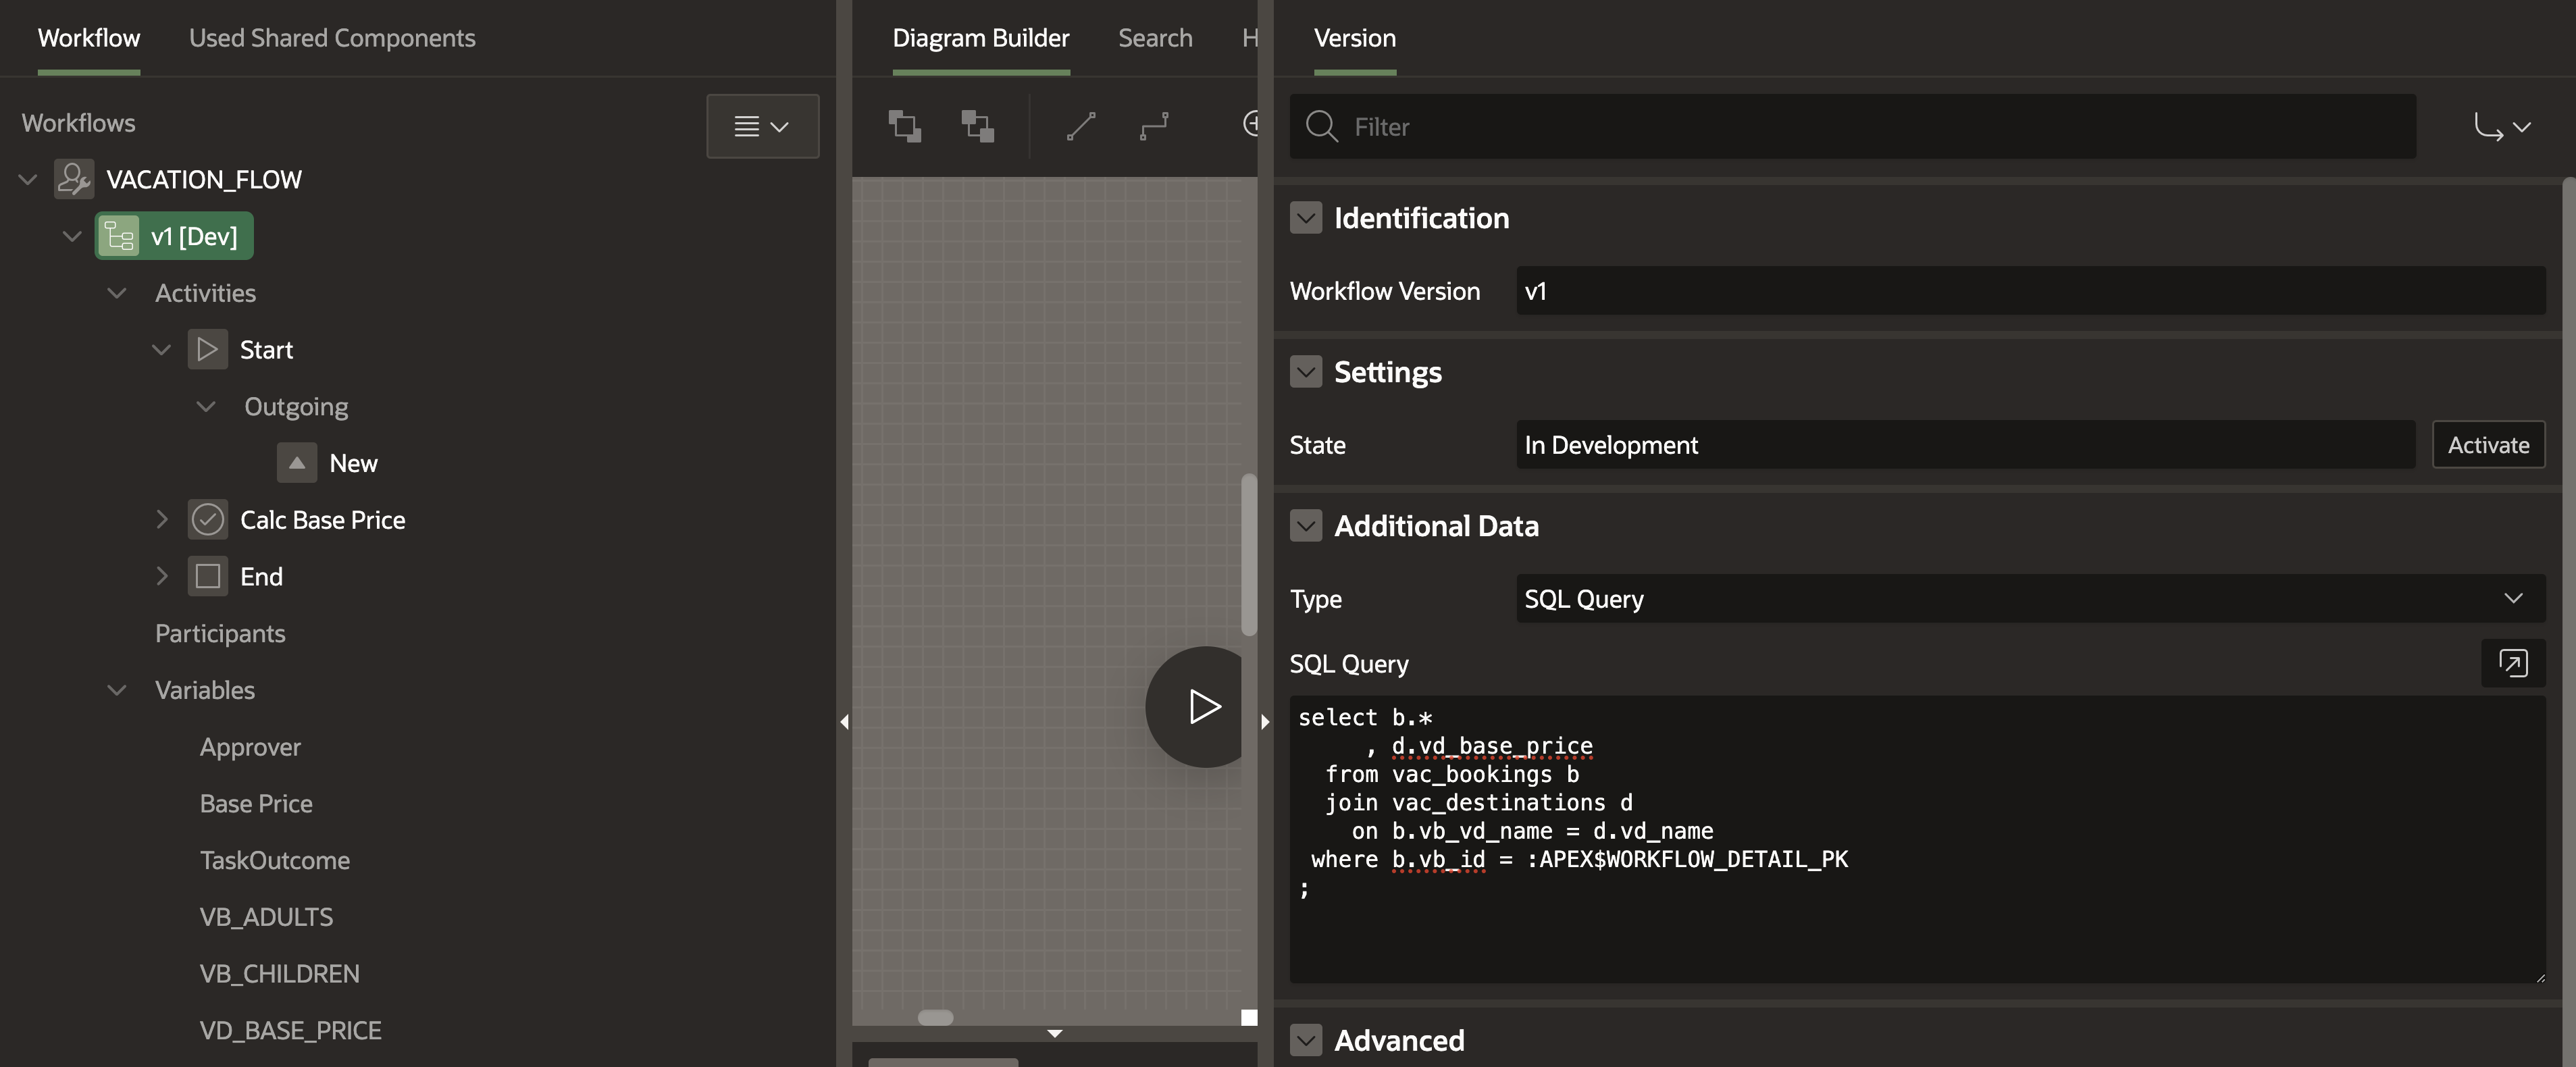Screen dimensions: 2576x1067
Task: Open the Workflows tree options menu
Action: (762, 126)
